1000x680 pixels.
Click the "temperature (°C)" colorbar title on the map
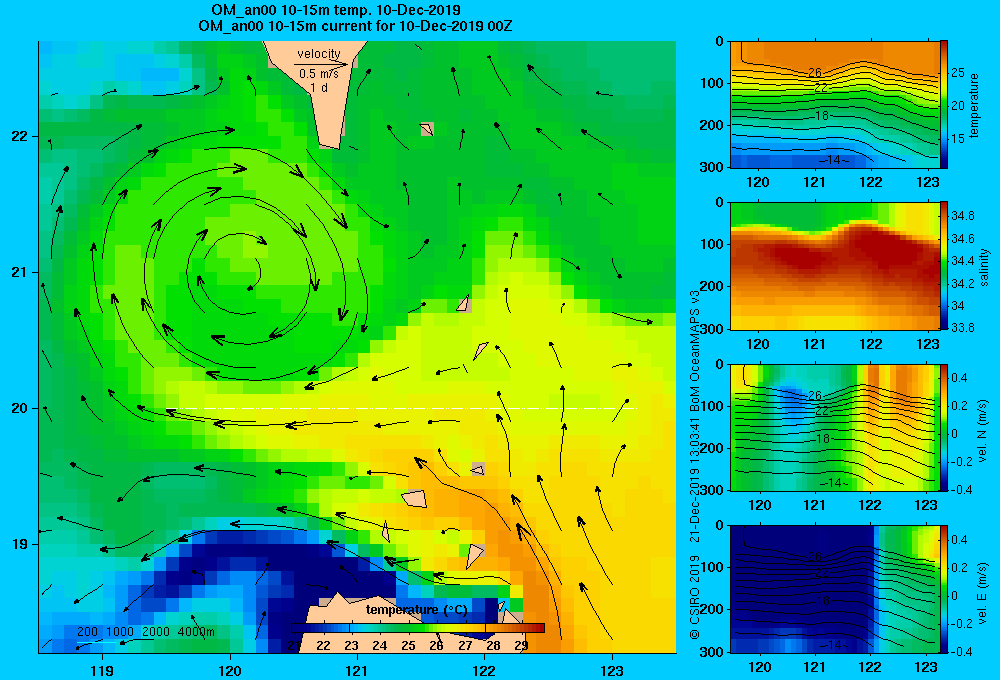pyautogui.click(x=416, y=610)
